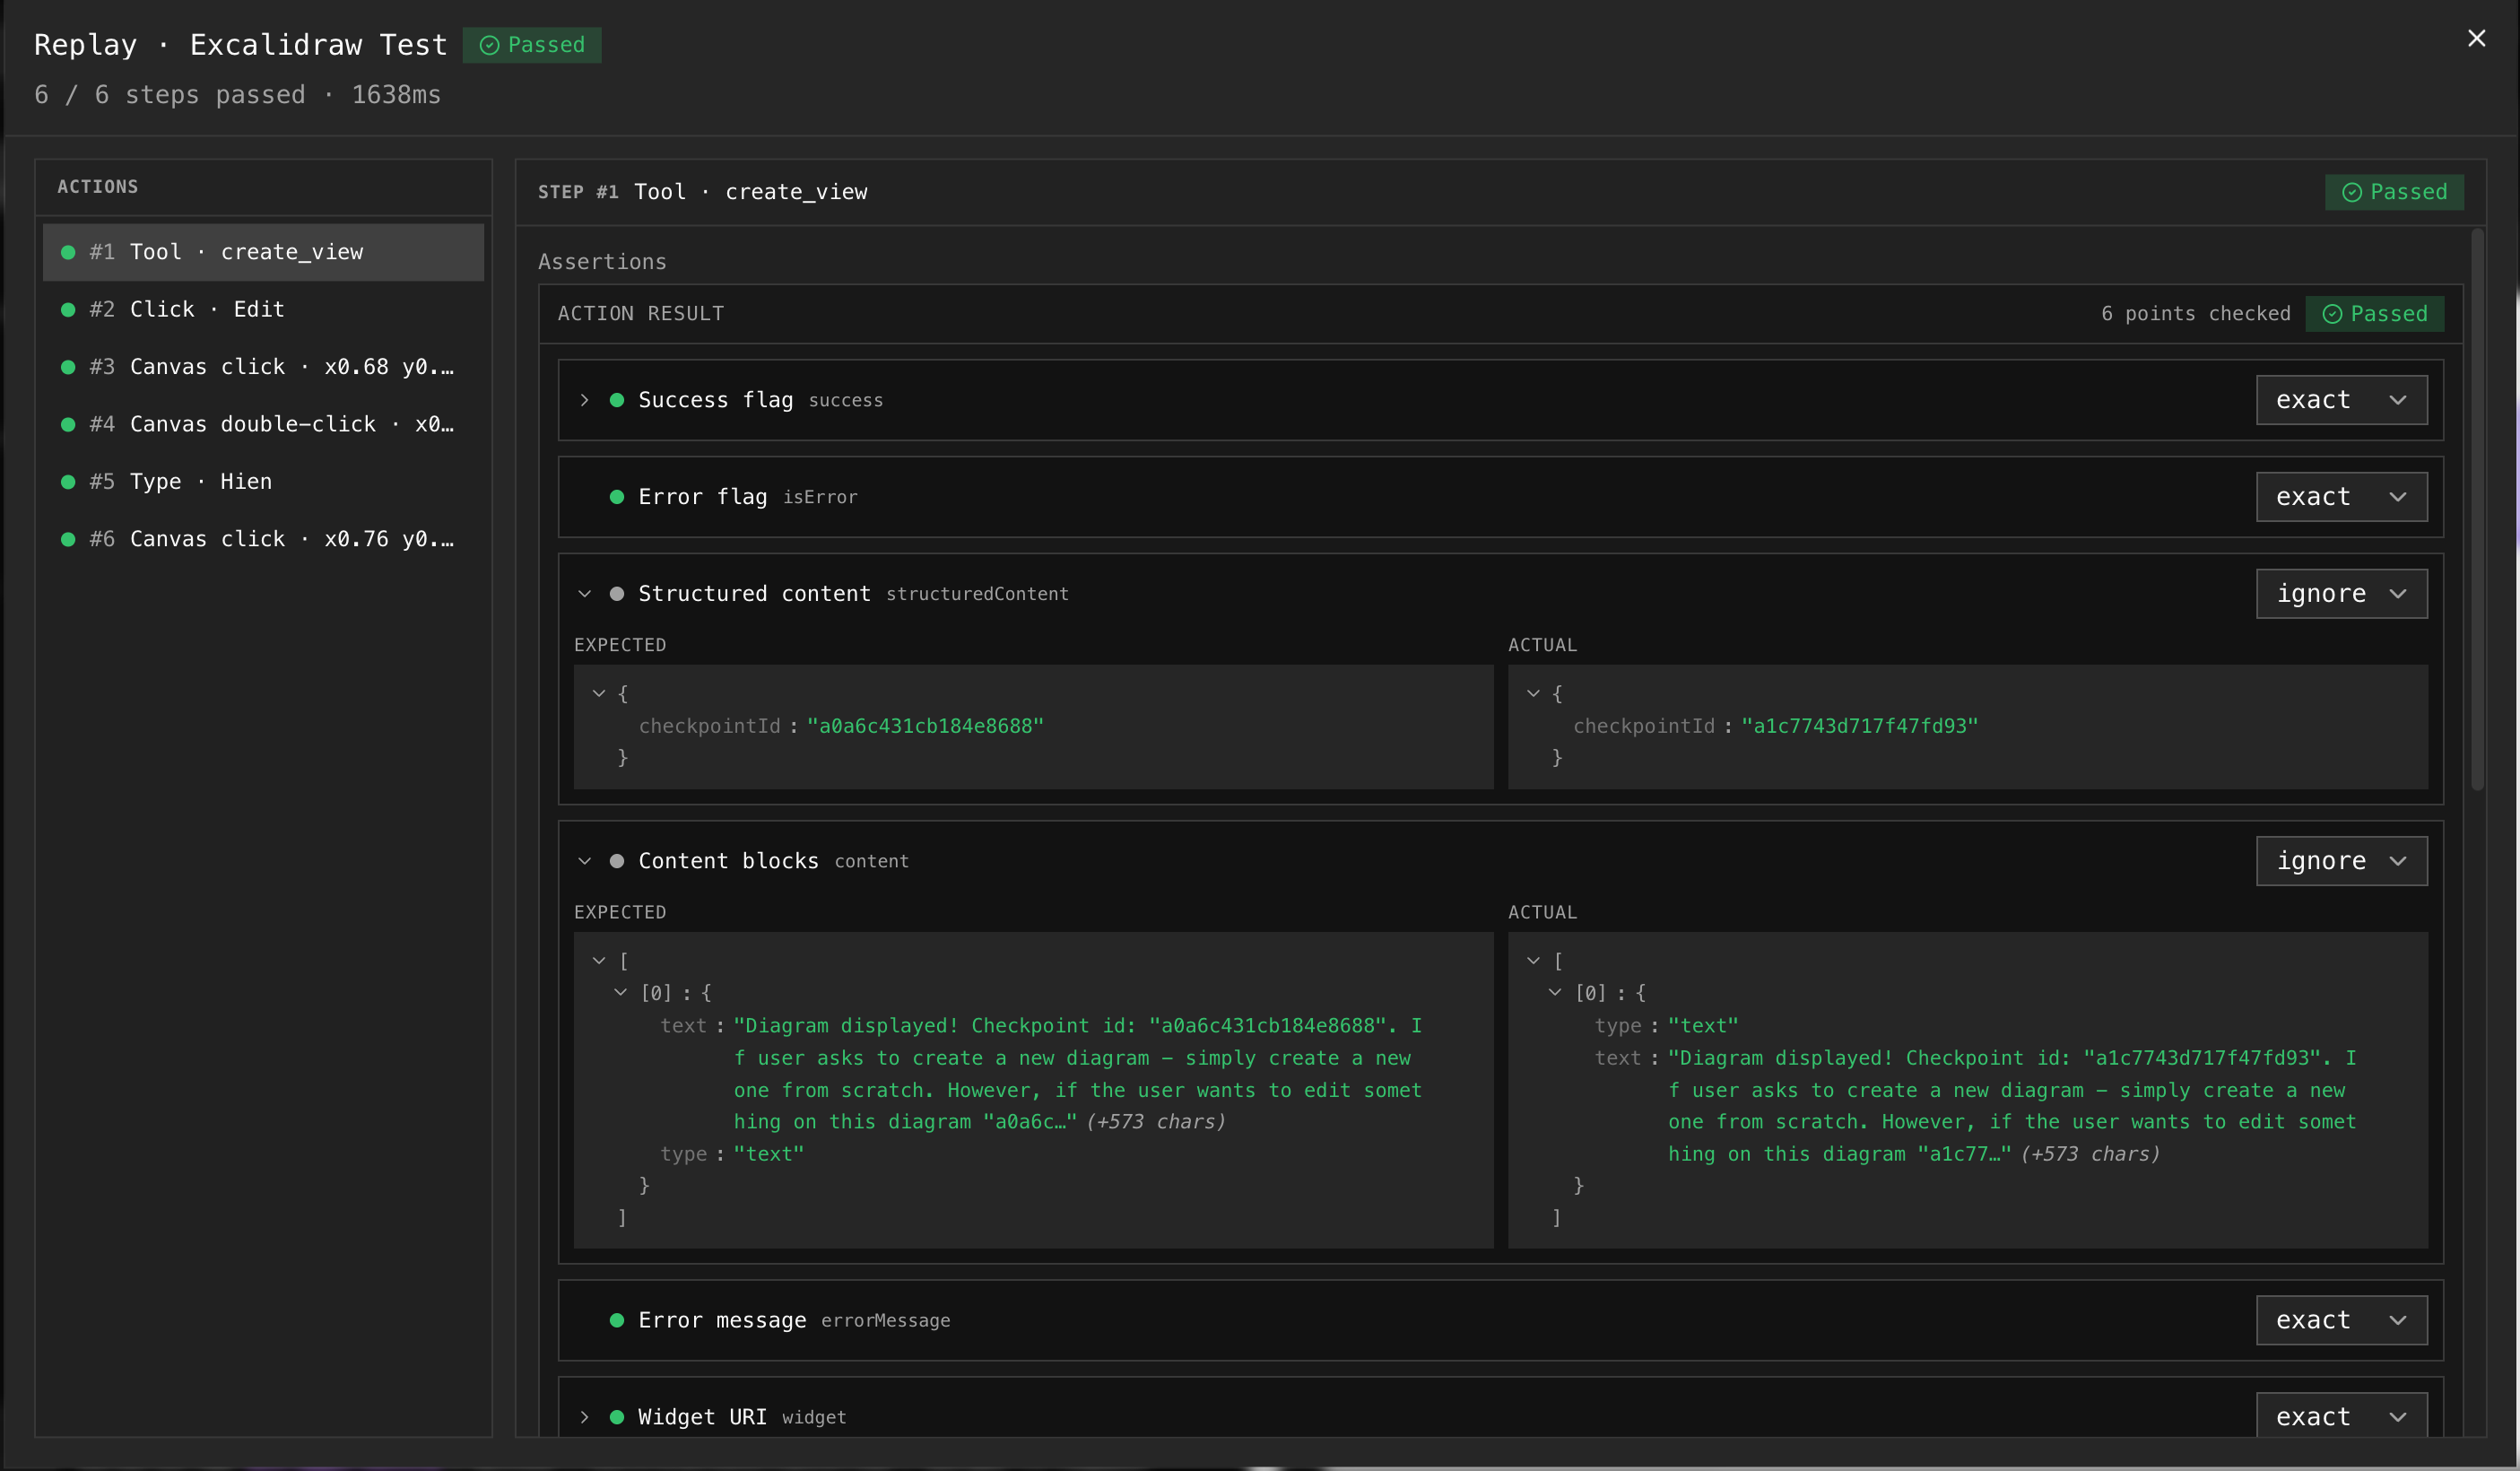The width and height of the screenshot is (2520, 1471).
Task: Select action #5 Type Hien
Action: tap(263, 481)
